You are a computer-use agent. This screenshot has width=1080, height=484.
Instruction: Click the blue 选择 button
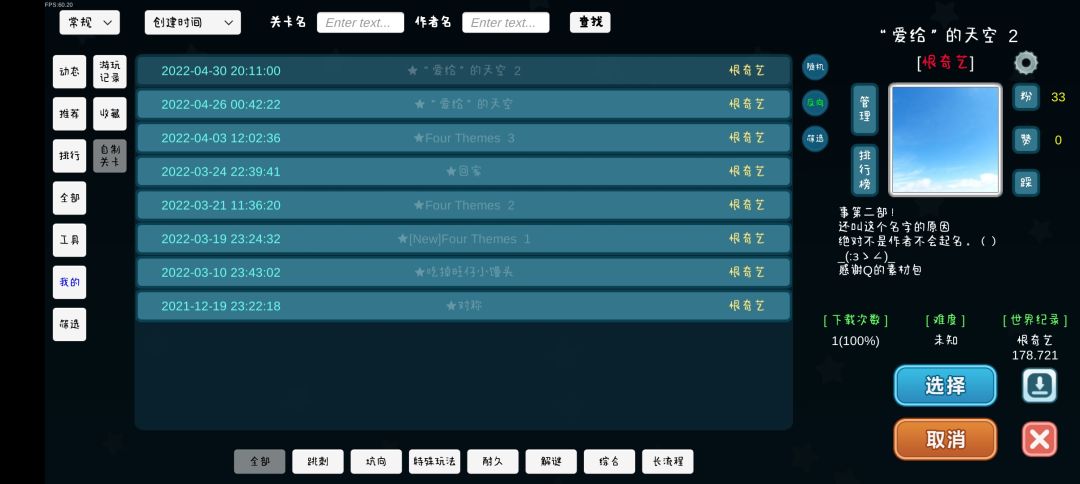pos(945,386)
